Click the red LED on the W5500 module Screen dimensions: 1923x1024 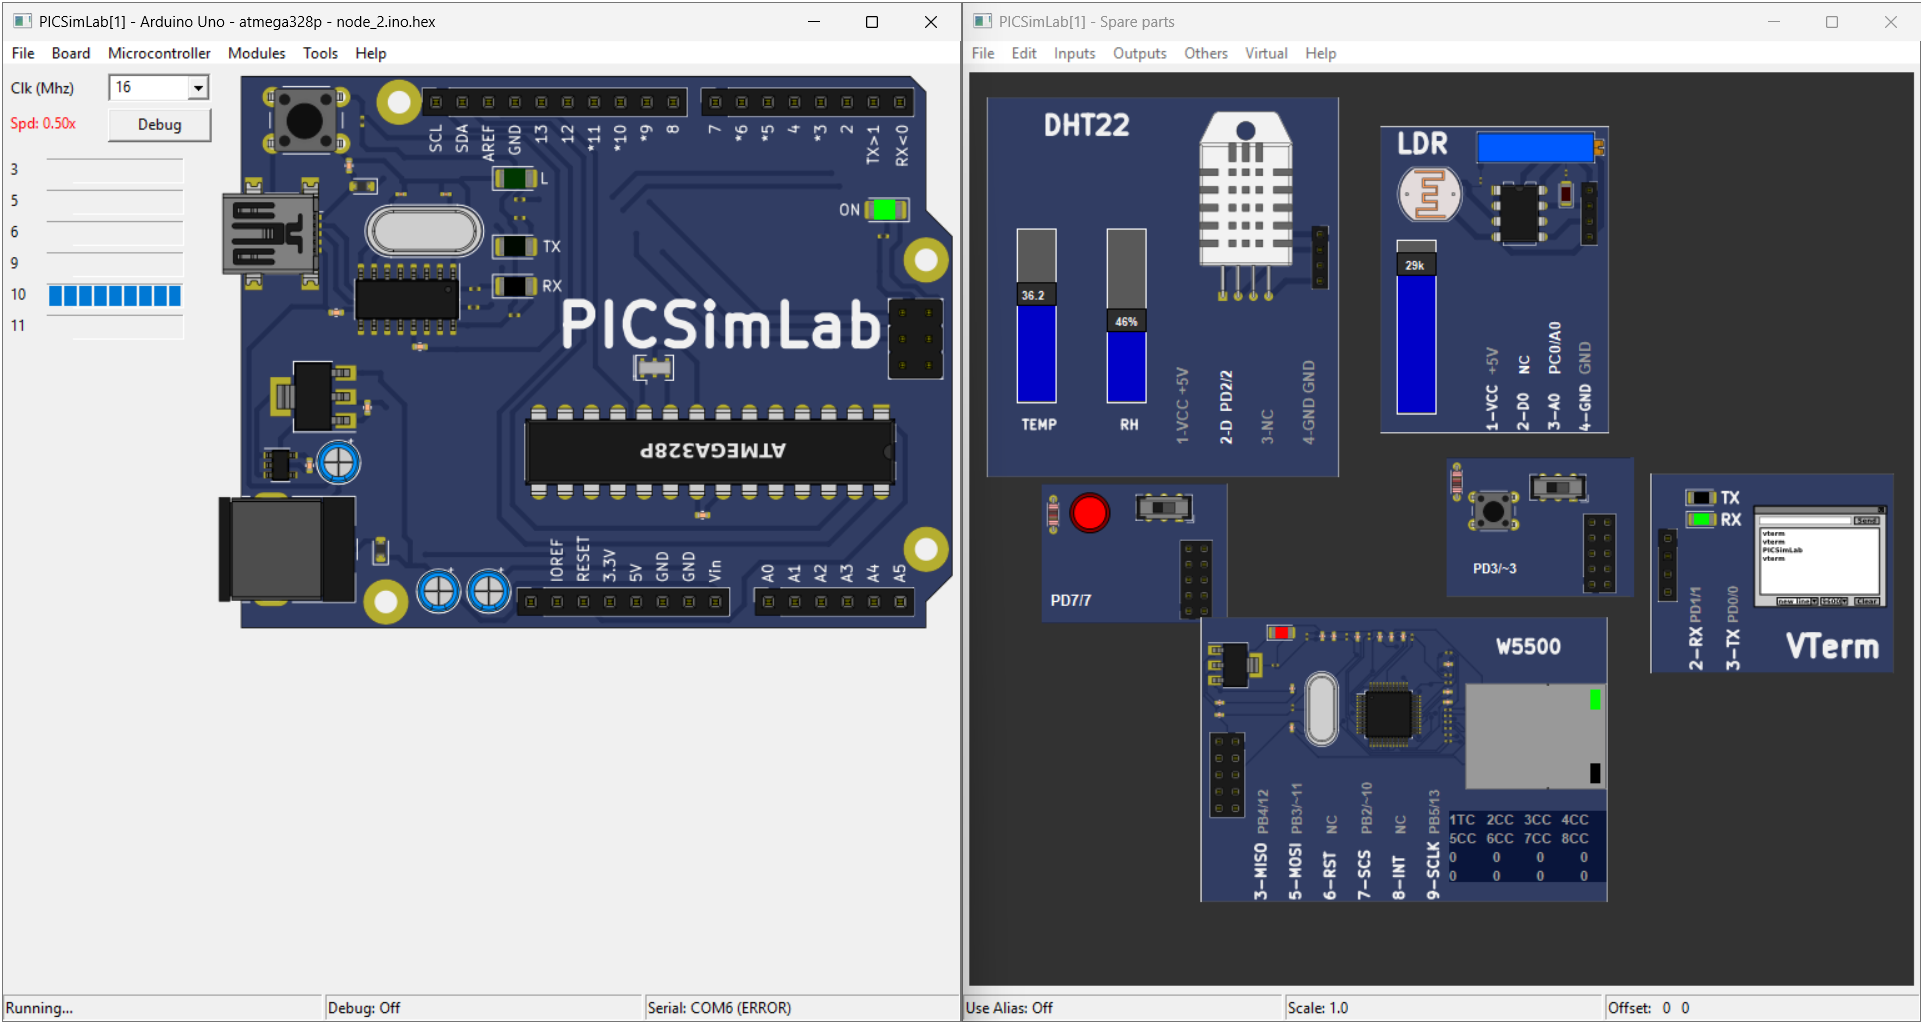[1281, 632]
